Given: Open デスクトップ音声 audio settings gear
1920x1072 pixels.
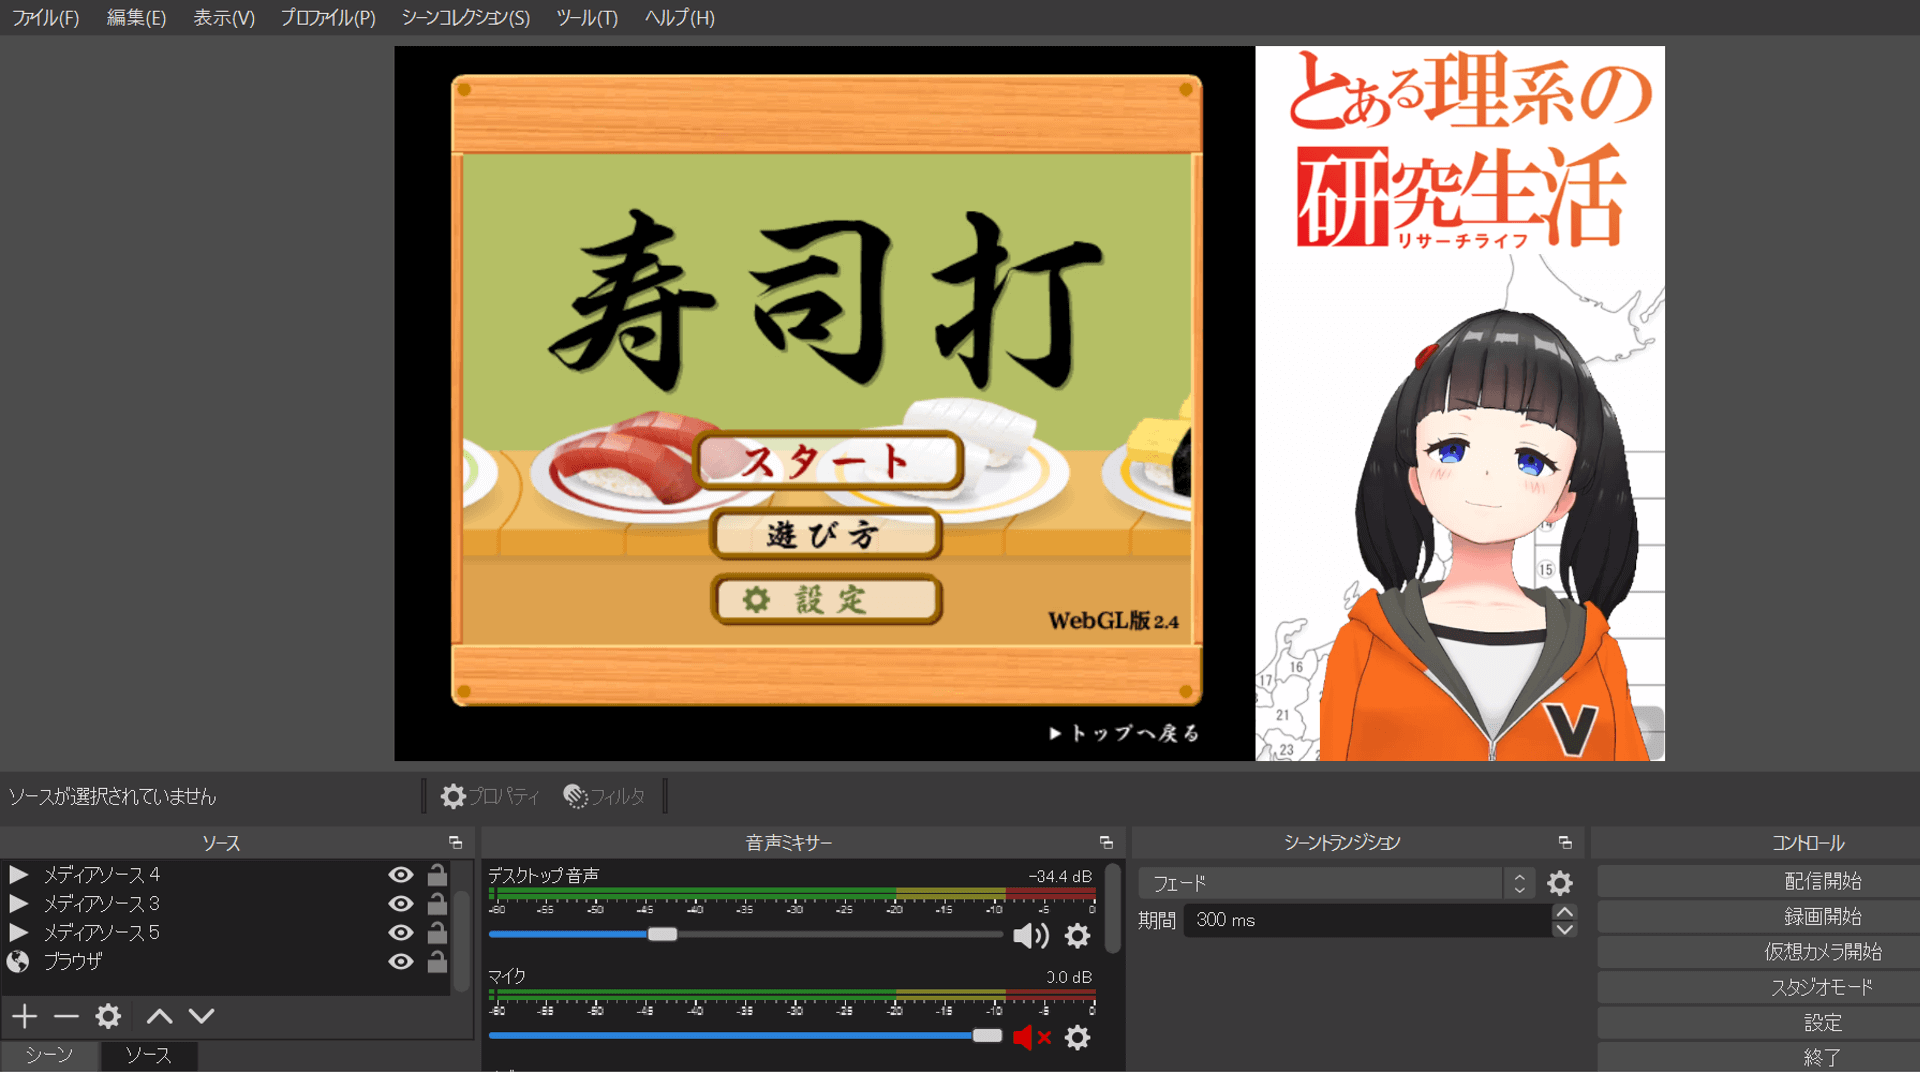Looking at the screenshot, I should coord(1077,936).
